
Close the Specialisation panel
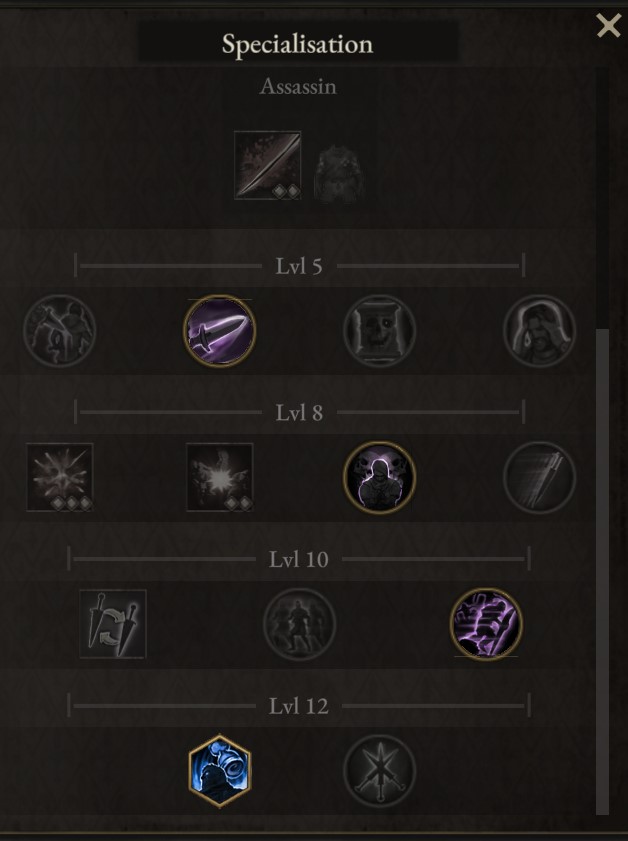[608, 26]
